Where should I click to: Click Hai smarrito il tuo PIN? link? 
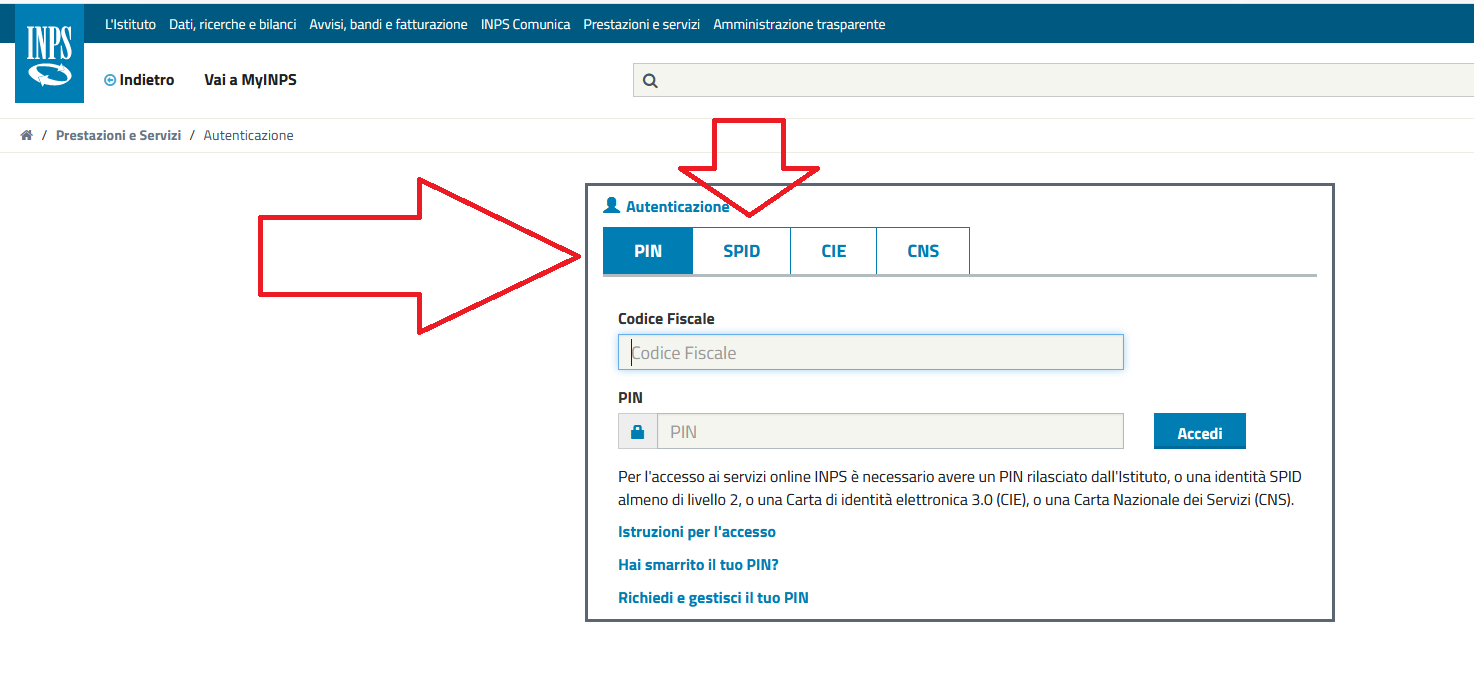[698, 565]
